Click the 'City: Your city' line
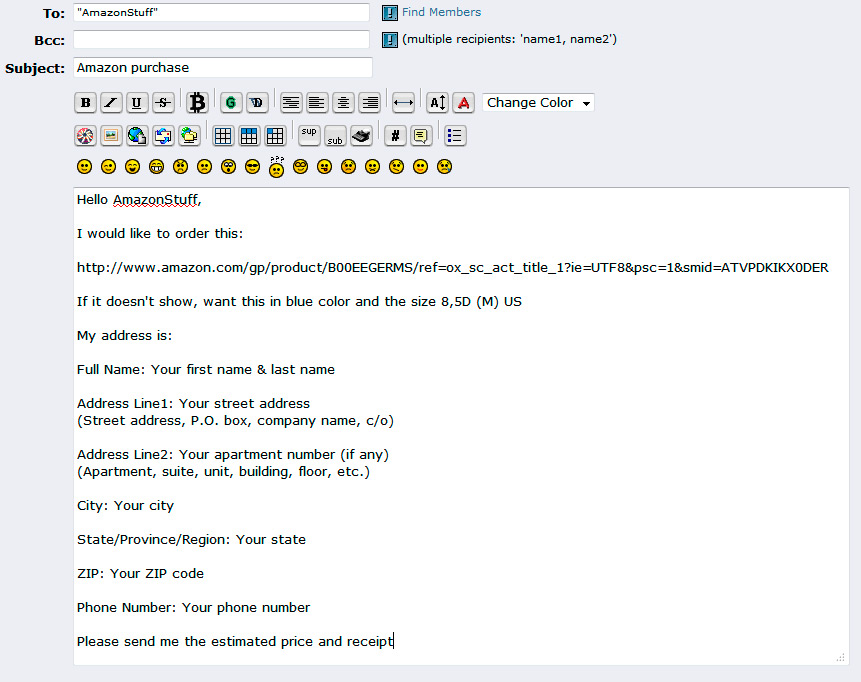 click(125, 506)
